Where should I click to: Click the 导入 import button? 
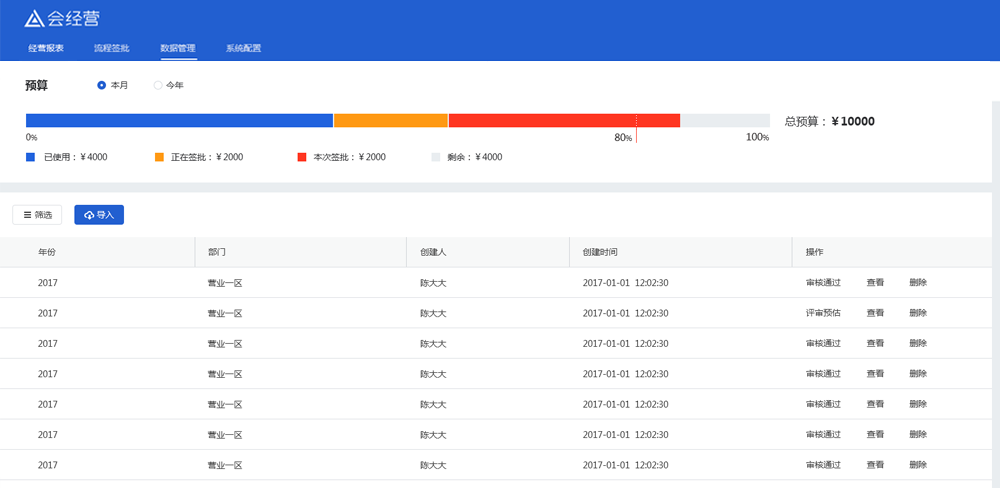(x=99, y=215)
